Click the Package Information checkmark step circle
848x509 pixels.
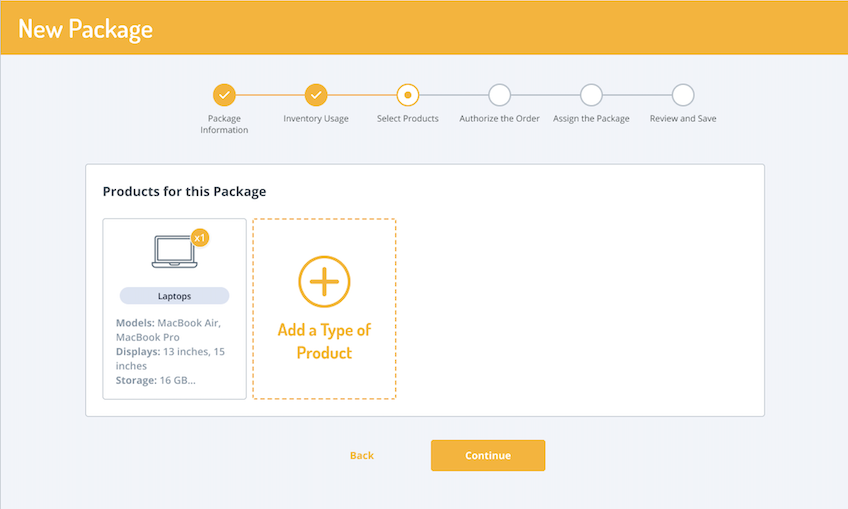pyautogui.click(x=224, y=95)
